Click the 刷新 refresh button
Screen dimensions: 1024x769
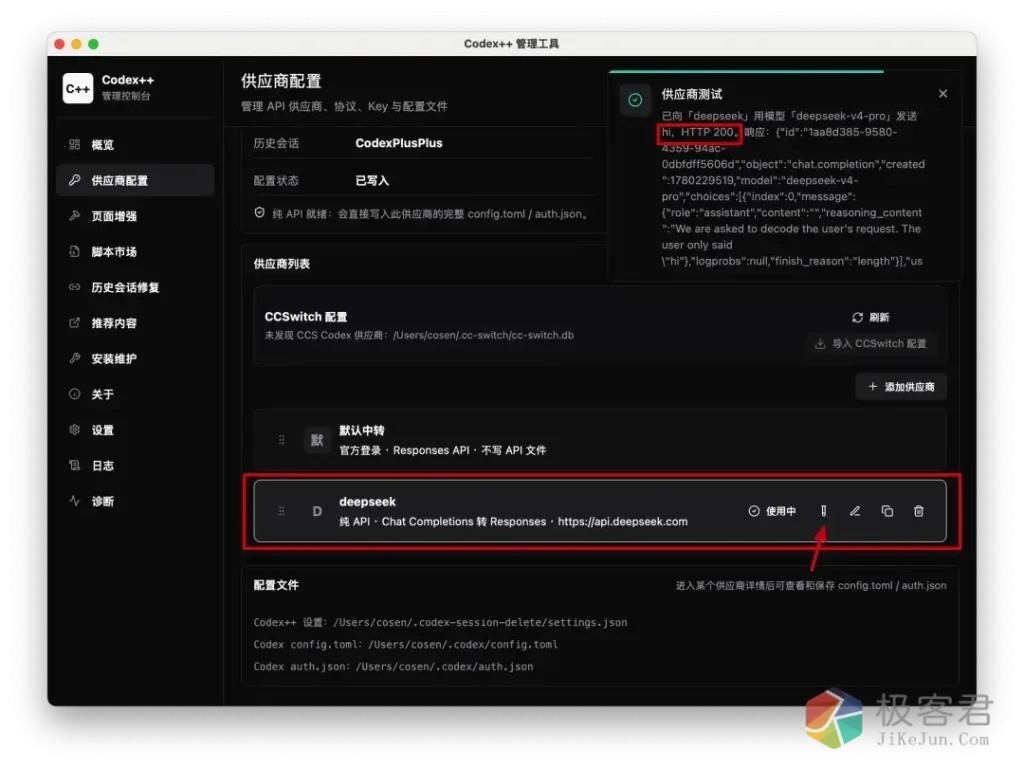pyautogui.click(x=870, y=317)
